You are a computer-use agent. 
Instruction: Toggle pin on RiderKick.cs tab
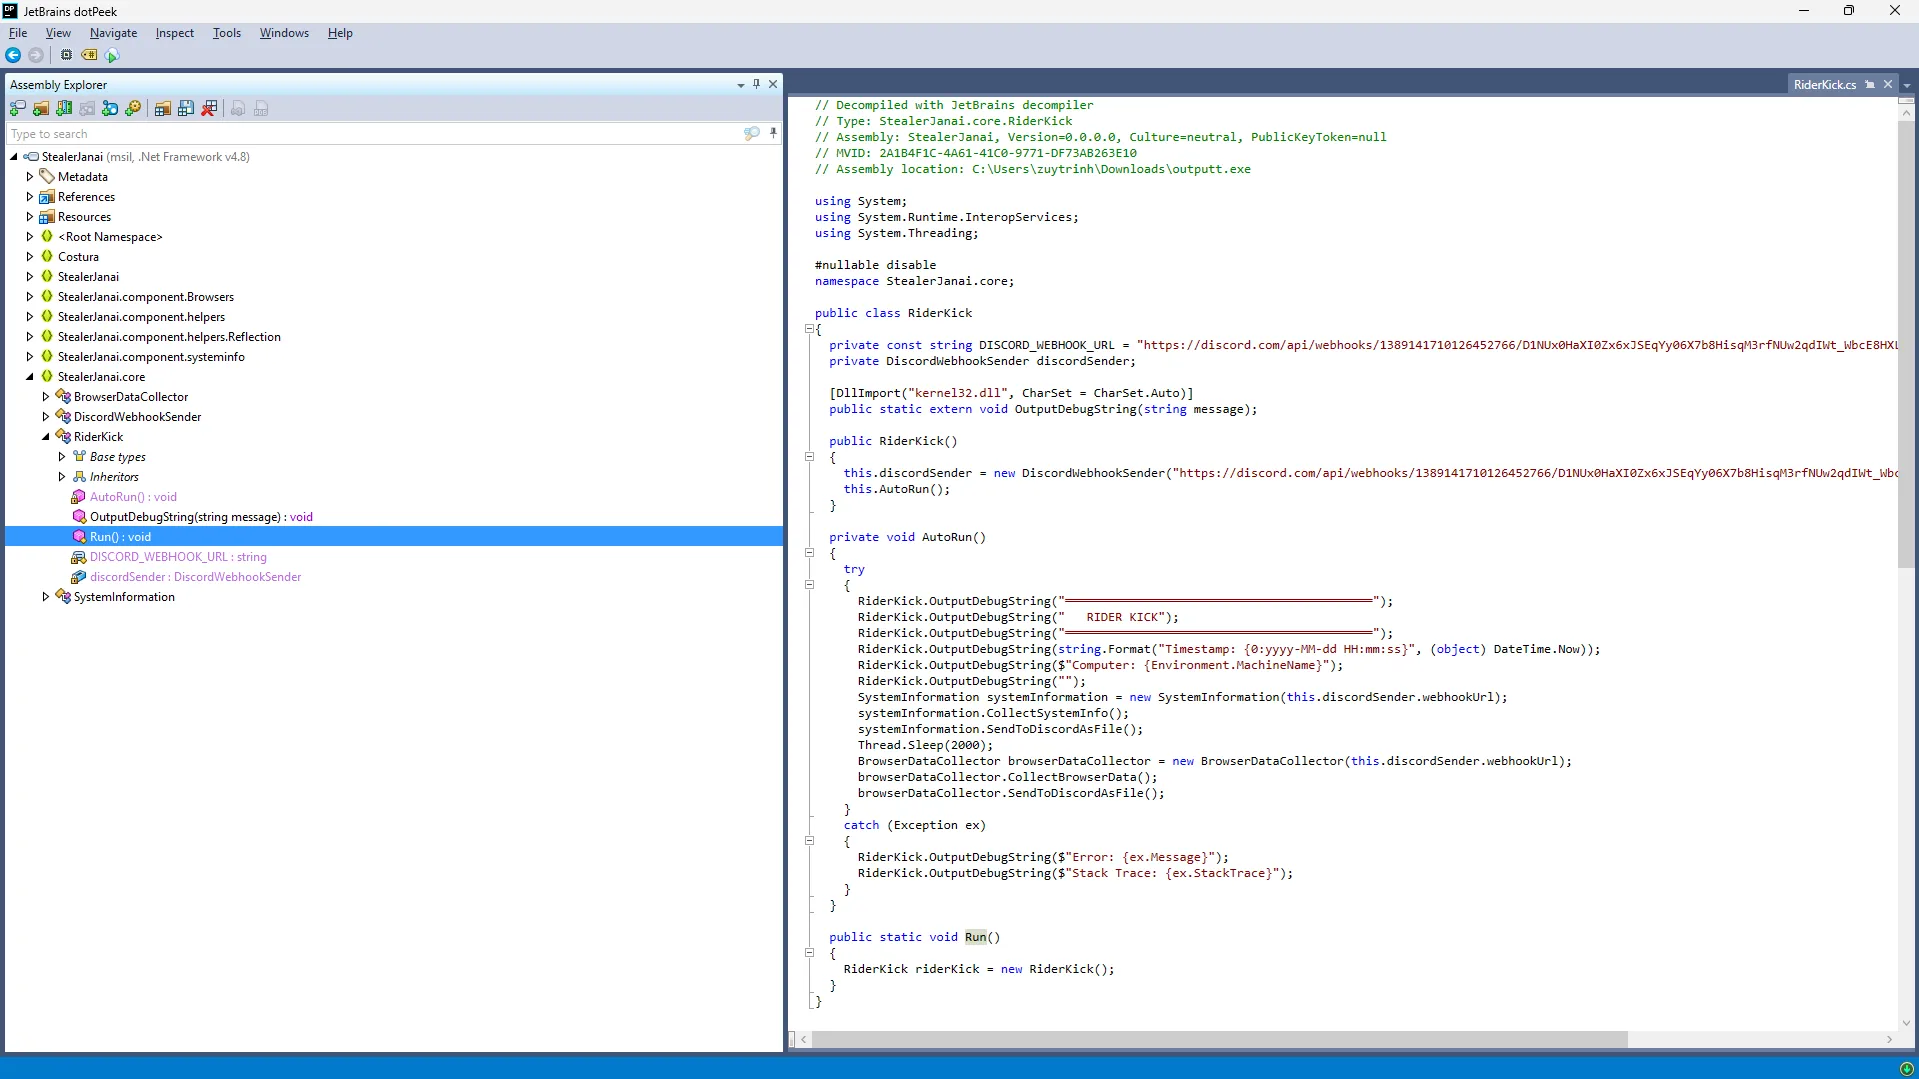click(x=1870, y=85)
